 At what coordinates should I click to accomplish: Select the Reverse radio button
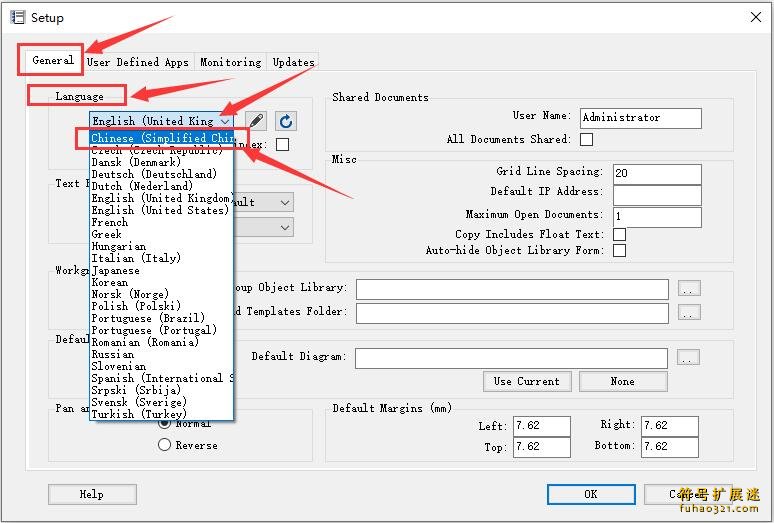pos(164,445)
